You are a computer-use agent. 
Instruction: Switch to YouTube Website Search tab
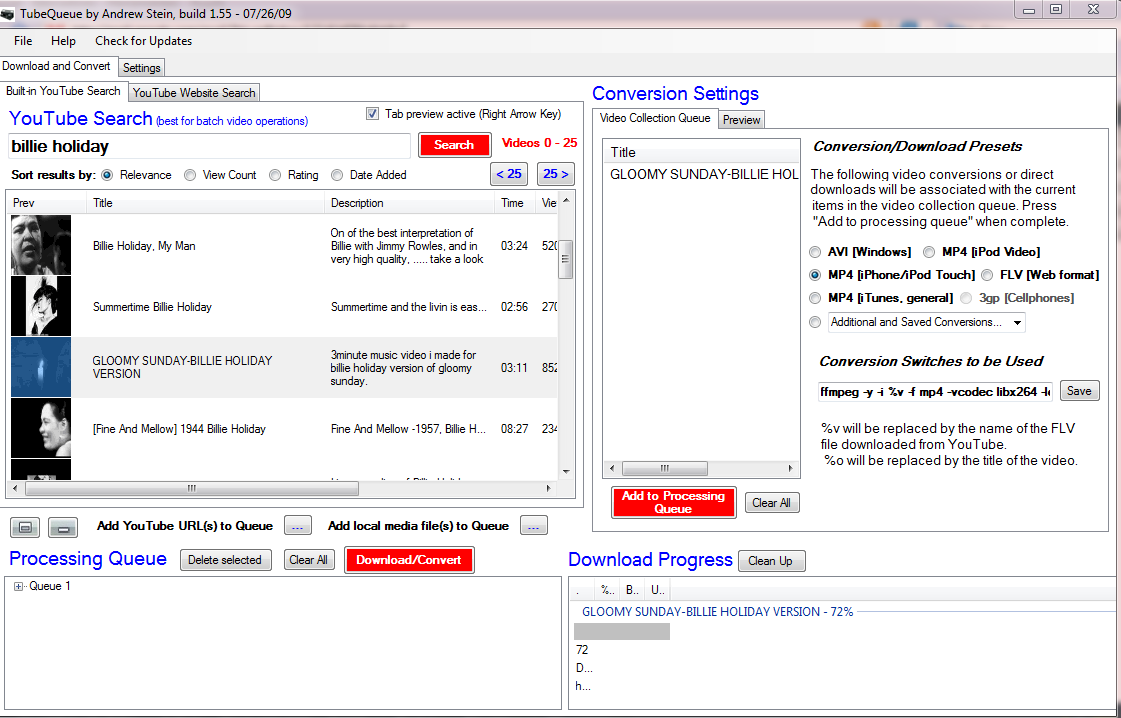[x=194, y=92]
